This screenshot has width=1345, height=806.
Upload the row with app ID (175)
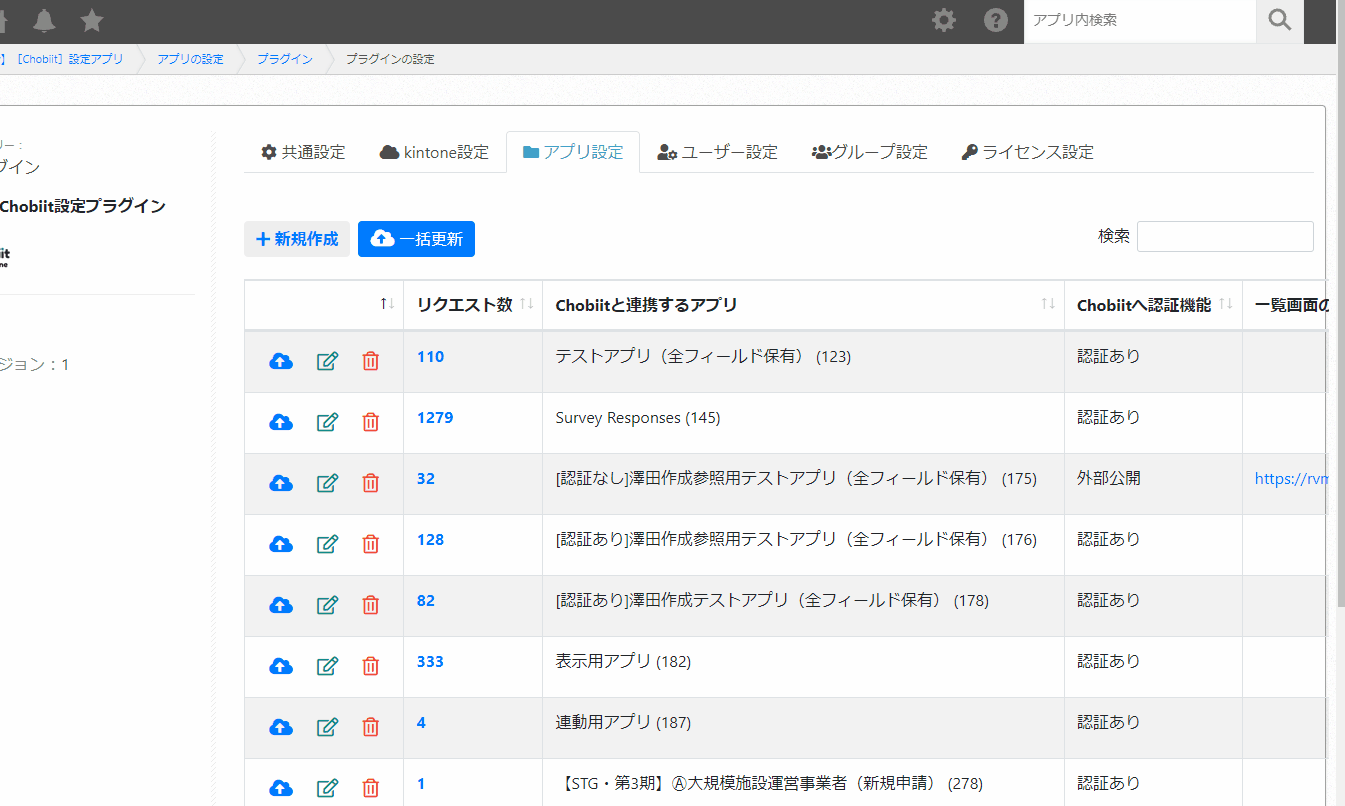(x=281, y=483)
